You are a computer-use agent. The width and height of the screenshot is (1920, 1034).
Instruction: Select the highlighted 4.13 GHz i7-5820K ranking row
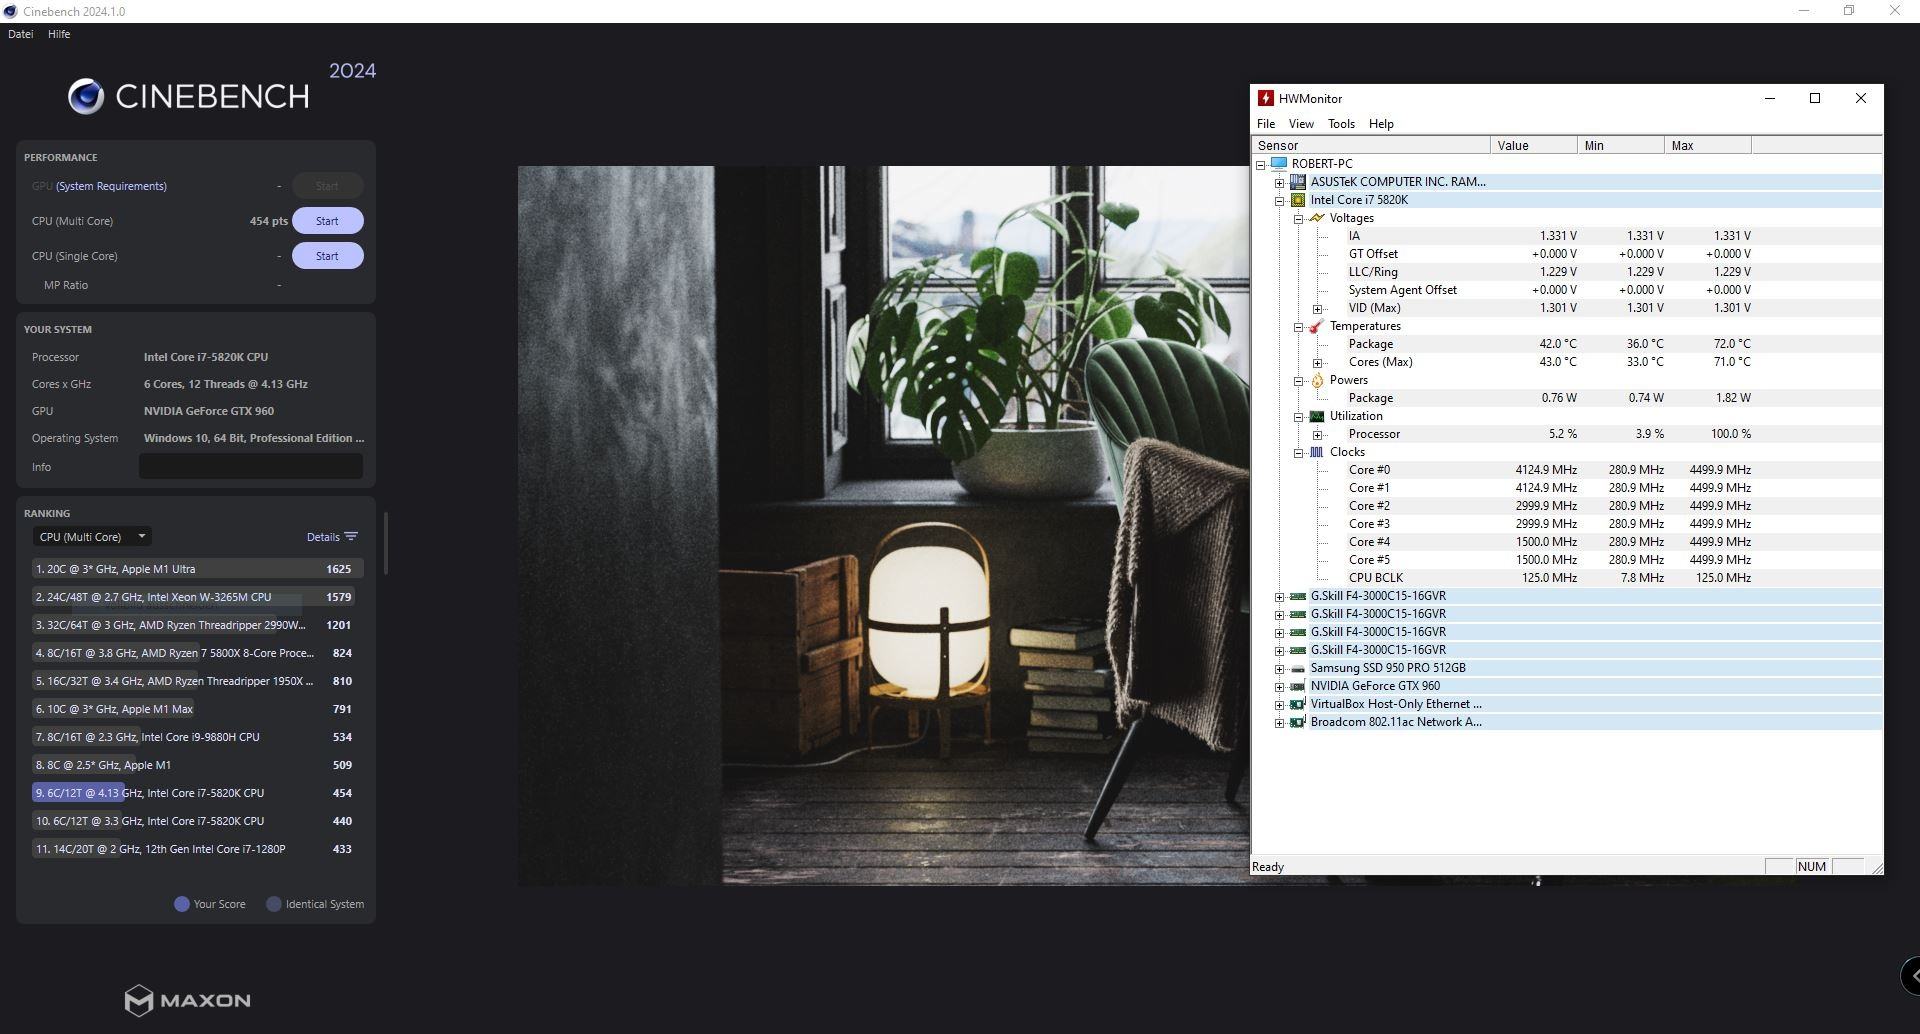(x=197, y=793)
